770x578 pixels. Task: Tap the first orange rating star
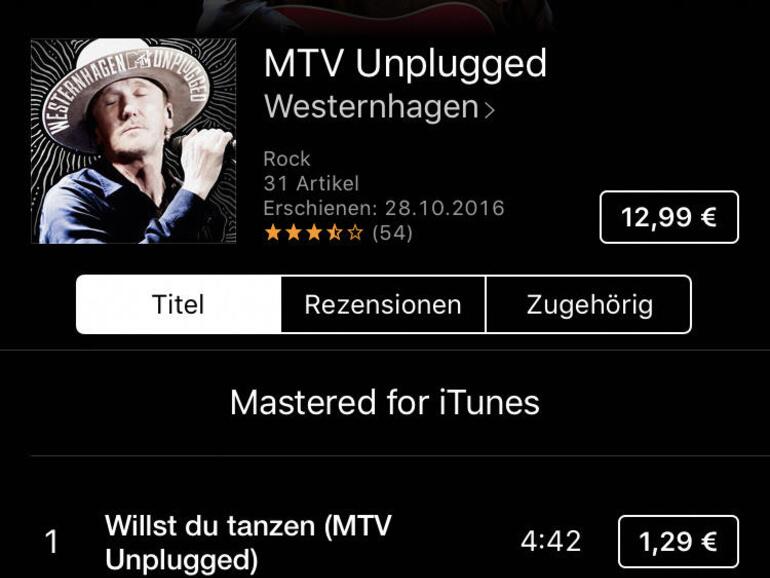click(273, 232)
